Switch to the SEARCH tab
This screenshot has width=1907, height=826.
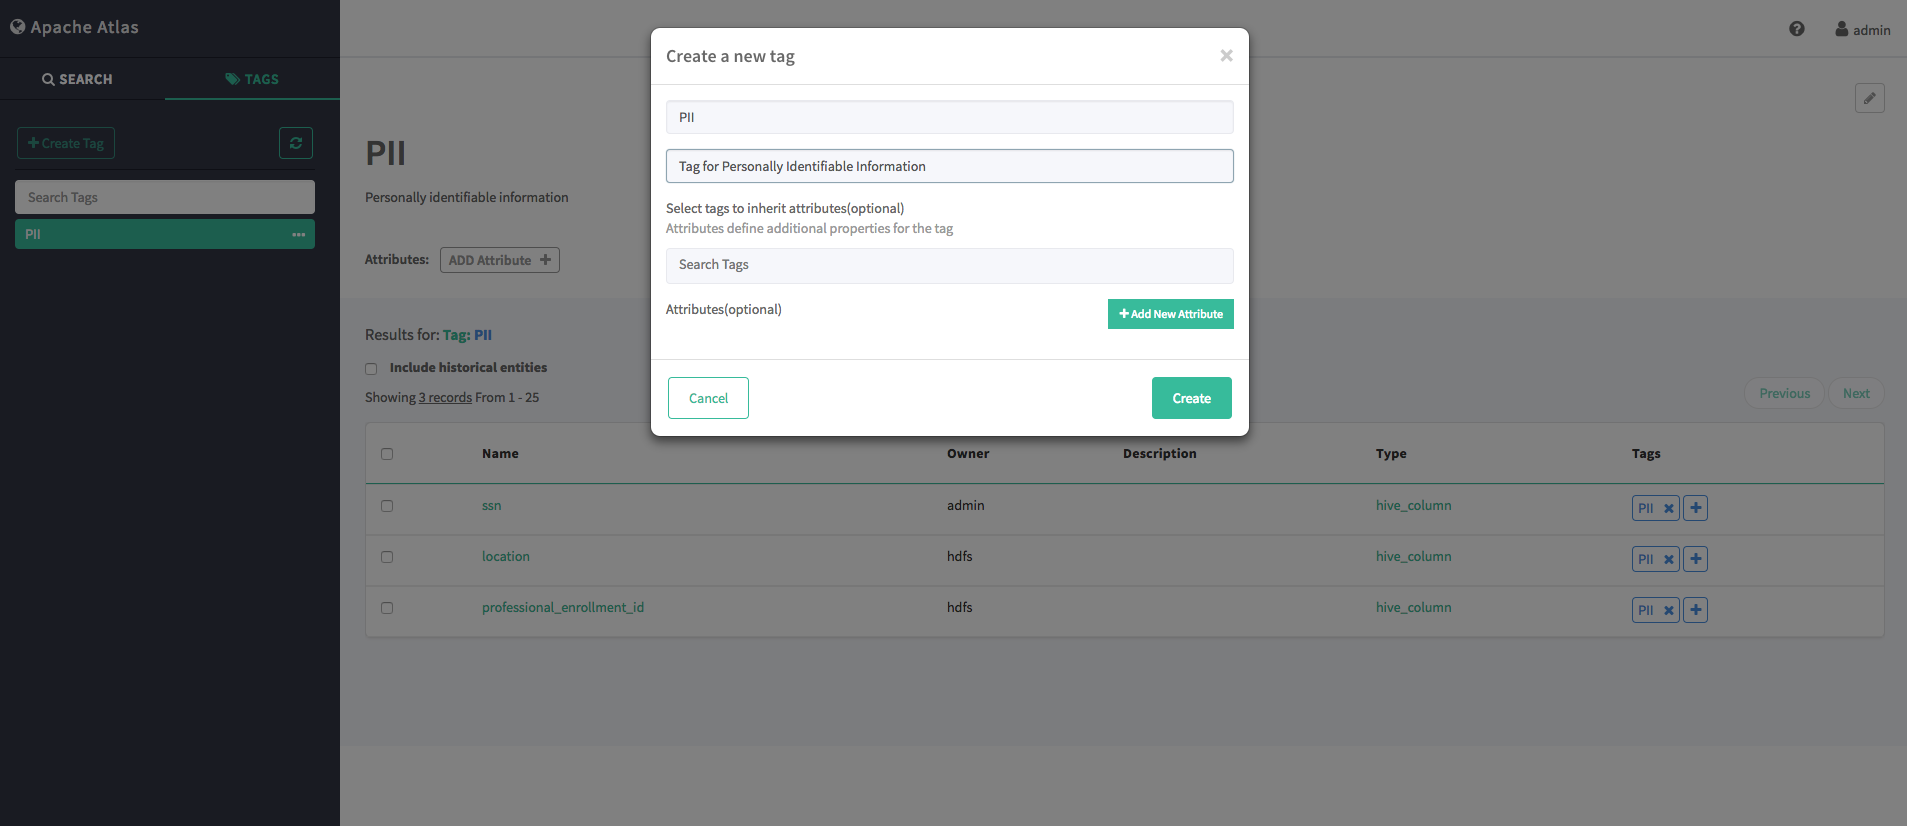77,78
